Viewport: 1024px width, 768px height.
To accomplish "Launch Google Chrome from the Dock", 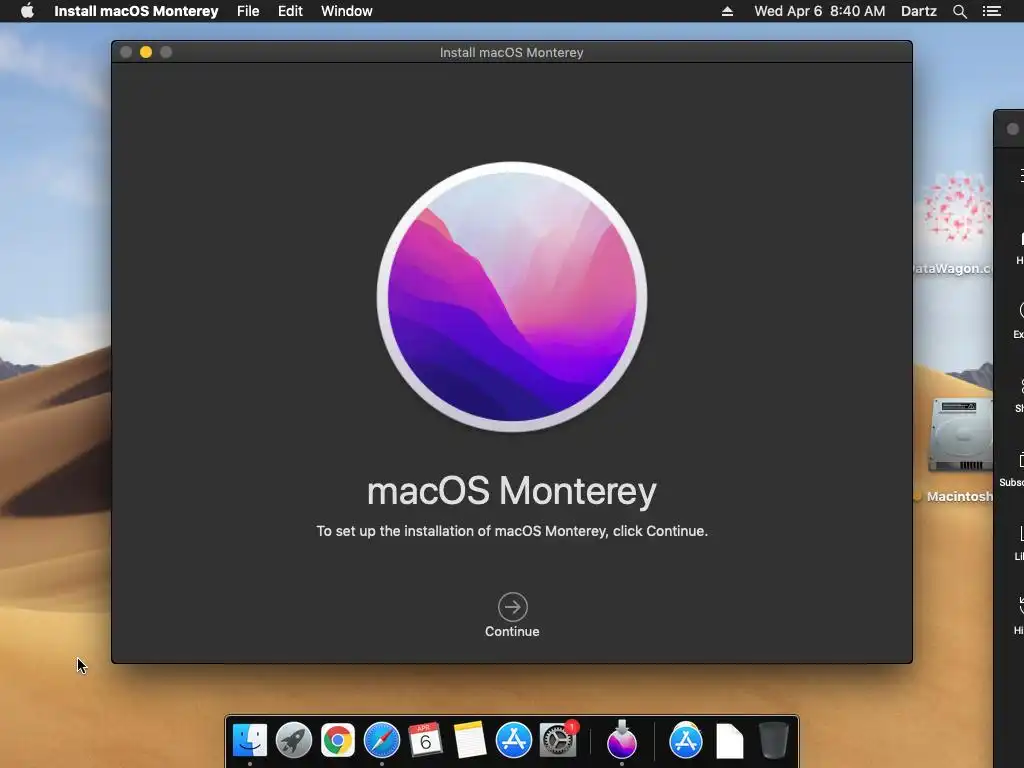I will [338, 741].
